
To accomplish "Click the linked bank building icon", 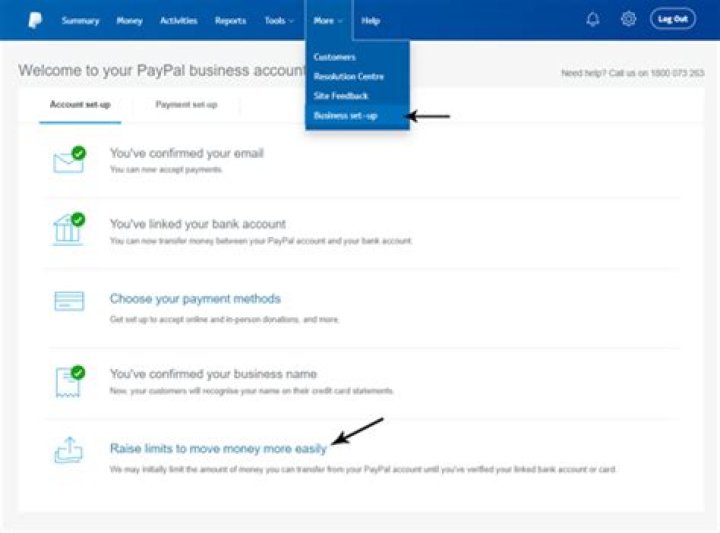I will (x=69, y=228).
